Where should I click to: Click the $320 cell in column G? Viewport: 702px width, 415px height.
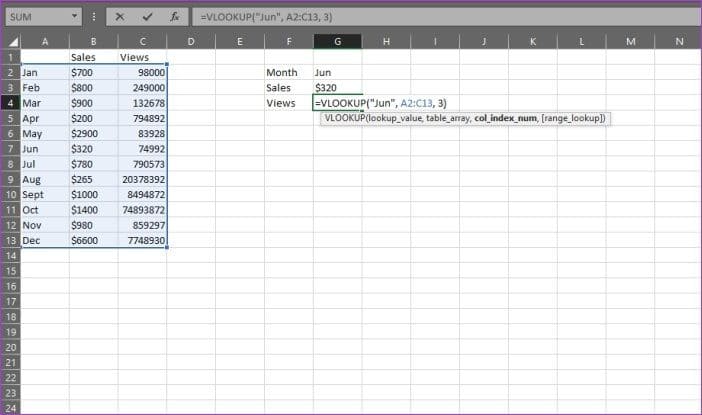pyautogui.click(x=338, y=88)
